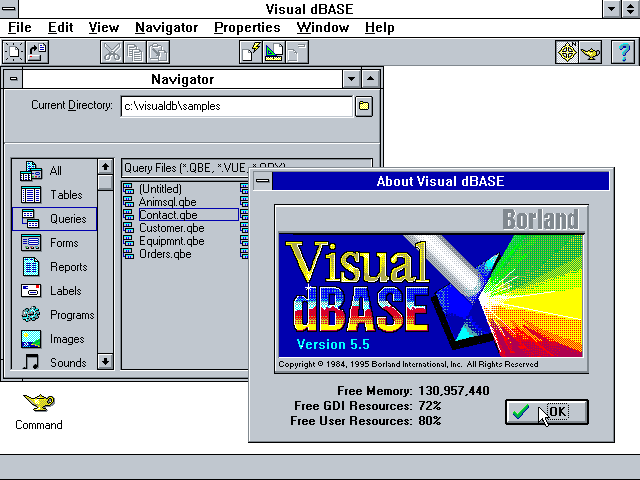Click the Free GDI Resources 72% text
The width and height of the screenshot is (640, 480).
click(x=367, y=406)
